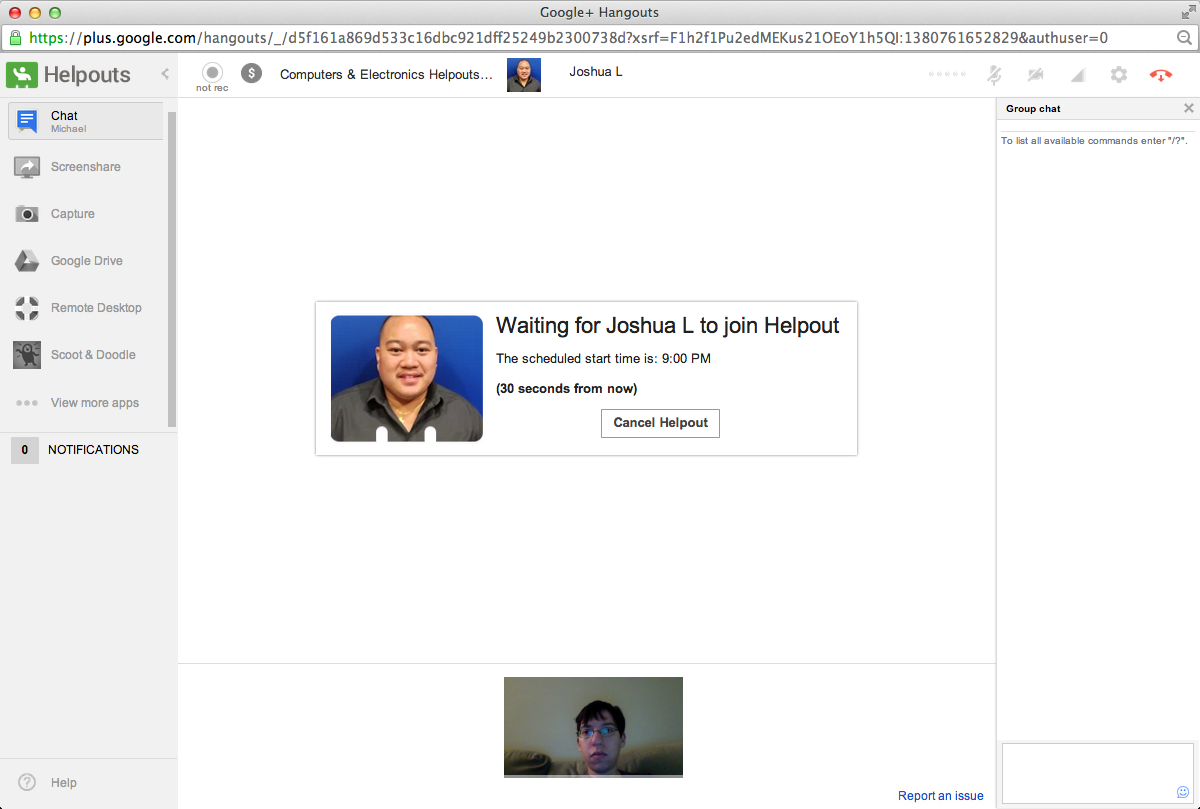1200x809 pixels.
Task: Open Scoot & Doodle app
Action: click(86, 355)
